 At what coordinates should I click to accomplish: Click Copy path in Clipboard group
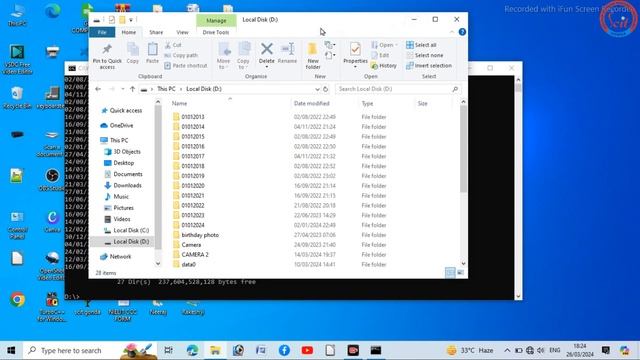(x=181, y=55)
